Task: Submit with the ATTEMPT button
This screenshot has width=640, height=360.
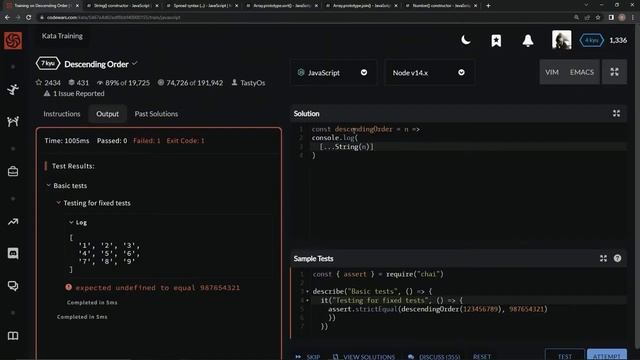Action: tap(607, 355)
